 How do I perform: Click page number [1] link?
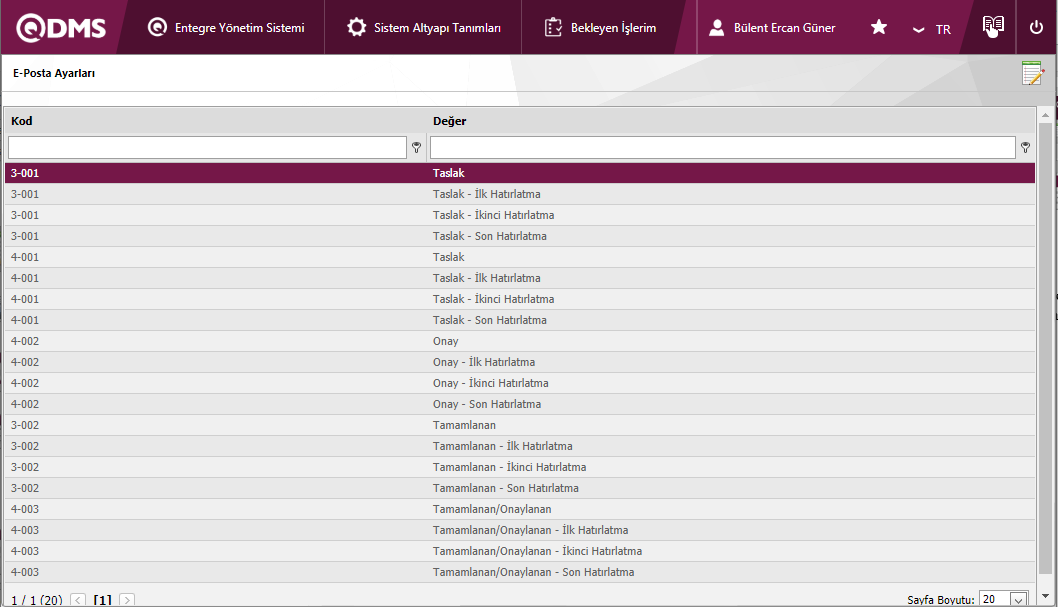103,600
